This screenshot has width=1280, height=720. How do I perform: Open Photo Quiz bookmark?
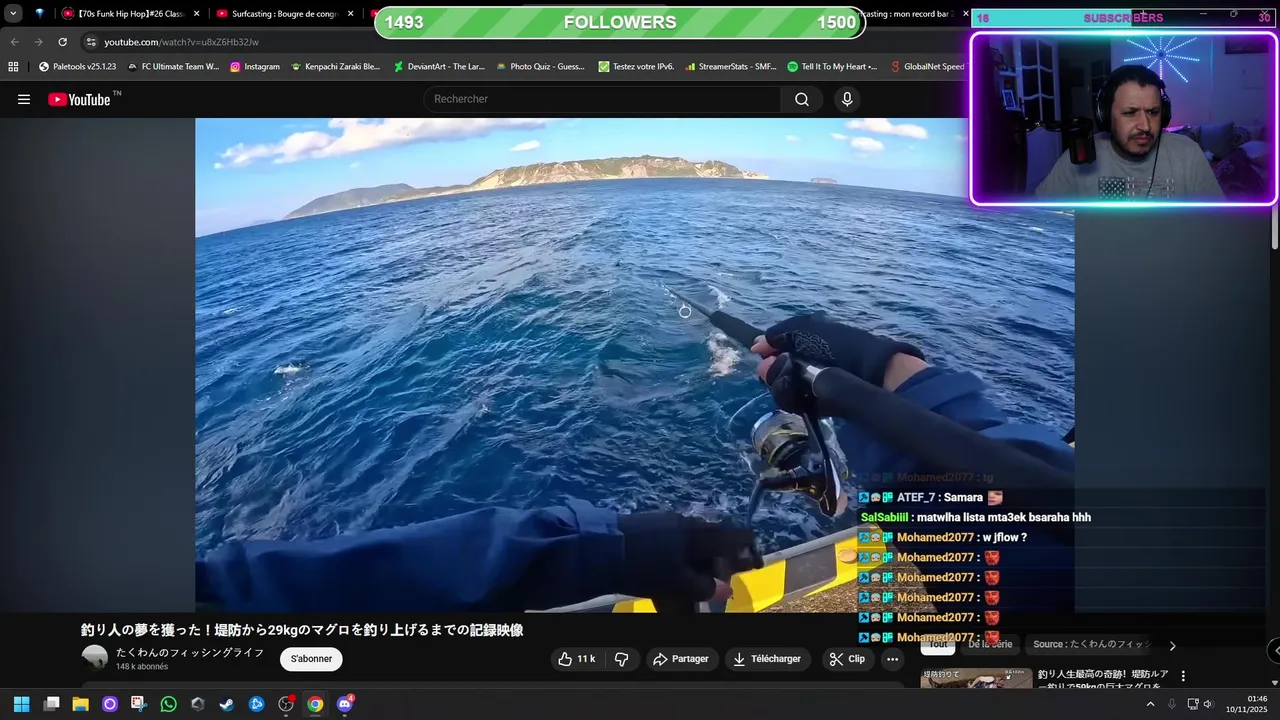(x=540, y=67)
